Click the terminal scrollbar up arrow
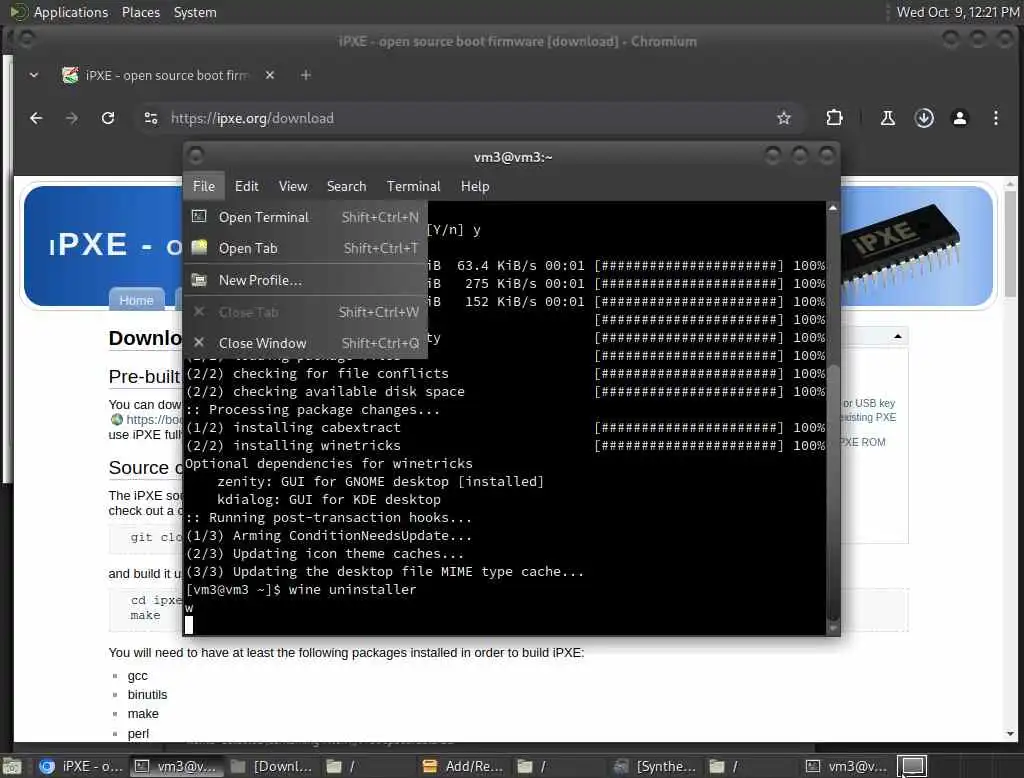Viewport: 1024px width, 778px height. (833, 208)
